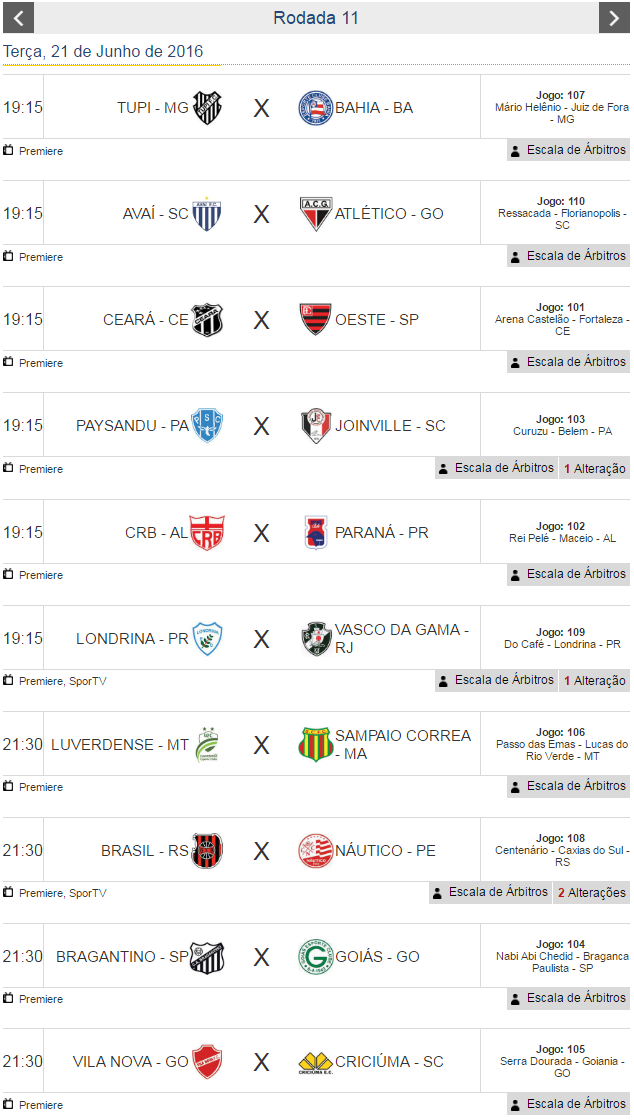Click the Atlético - GO team crest

coord(315,214)
